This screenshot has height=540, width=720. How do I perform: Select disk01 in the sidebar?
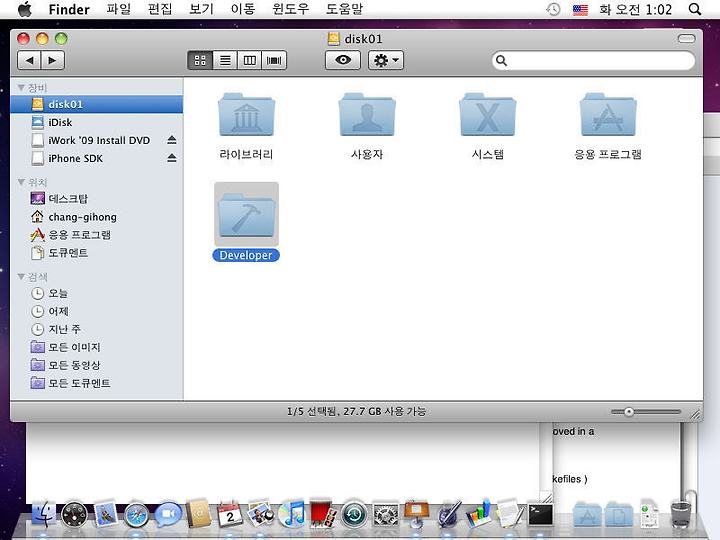96,104
